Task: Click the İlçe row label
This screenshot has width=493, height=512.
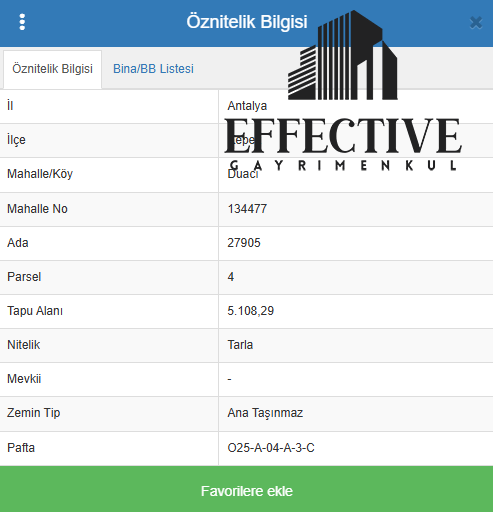Action: 16,140
